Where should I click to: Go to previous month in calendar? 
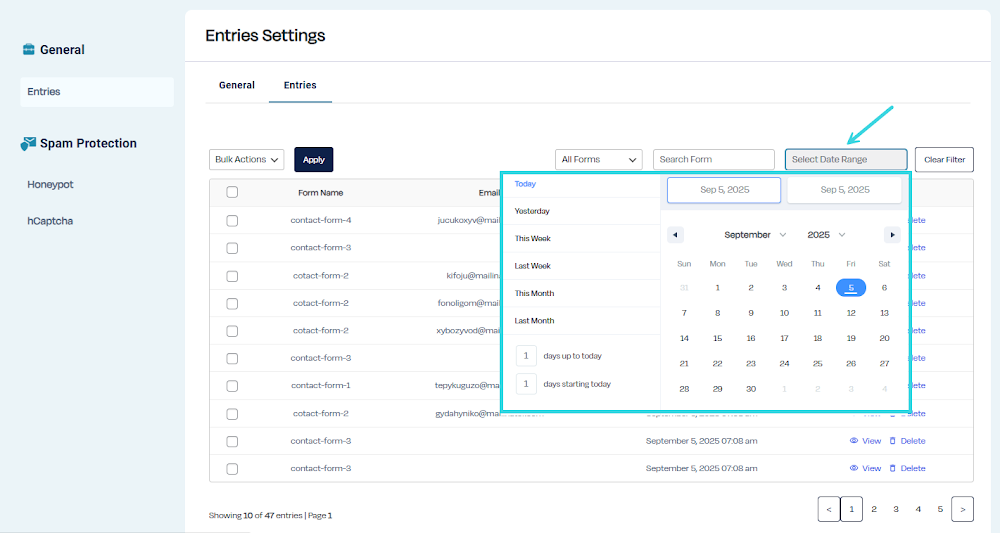click(x=675, y=235)
